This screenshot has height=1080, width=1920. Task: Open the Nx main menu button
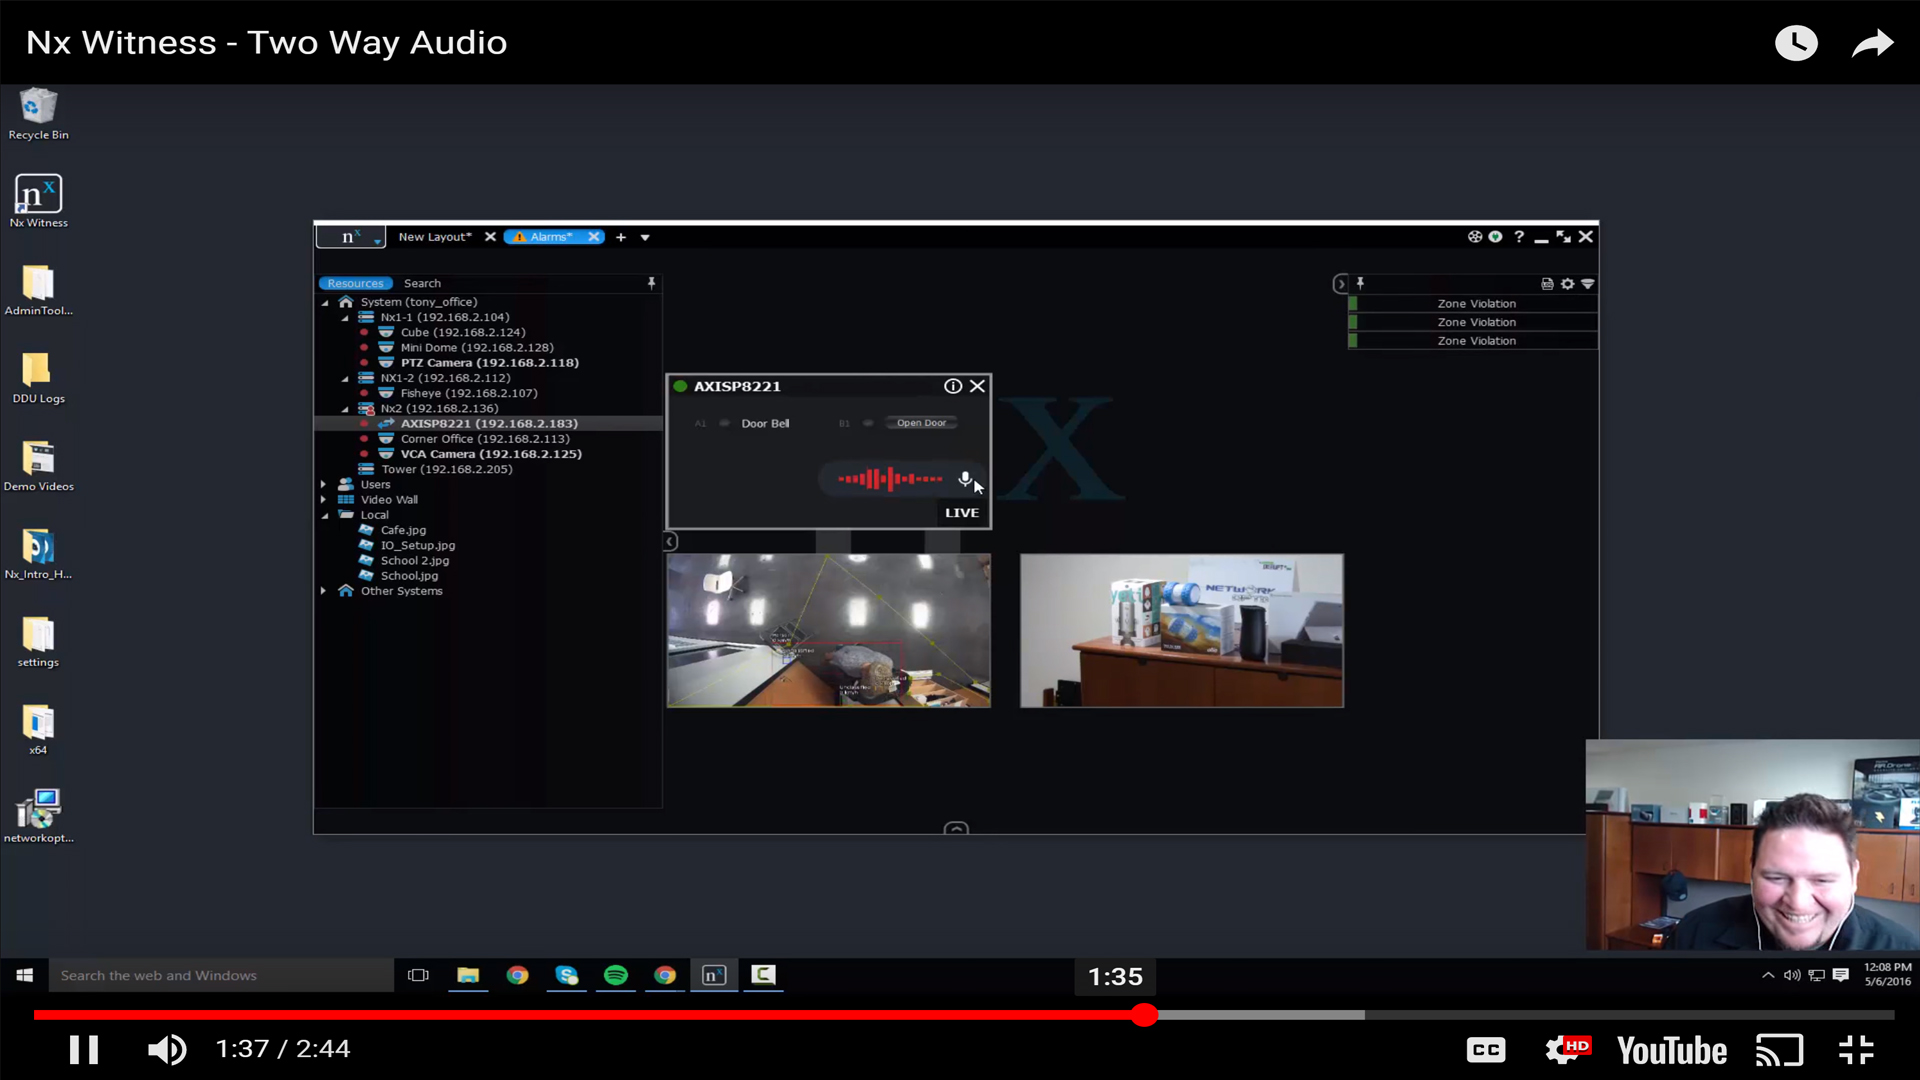click(351, 237)
